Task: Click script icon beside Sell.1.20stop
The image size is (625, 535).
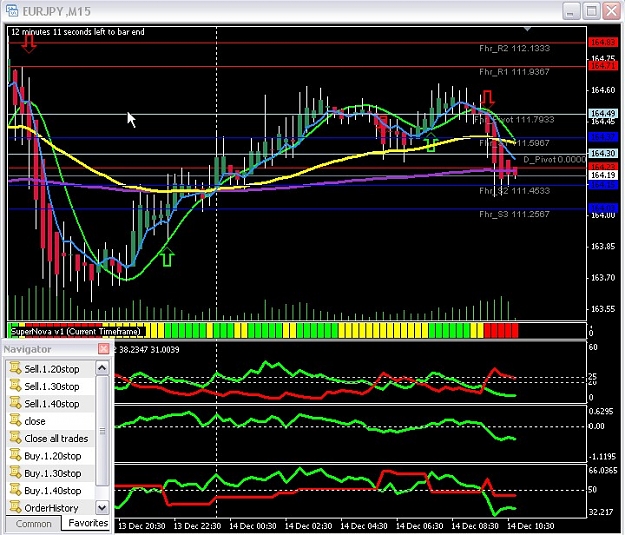Action: pos(15,368)
